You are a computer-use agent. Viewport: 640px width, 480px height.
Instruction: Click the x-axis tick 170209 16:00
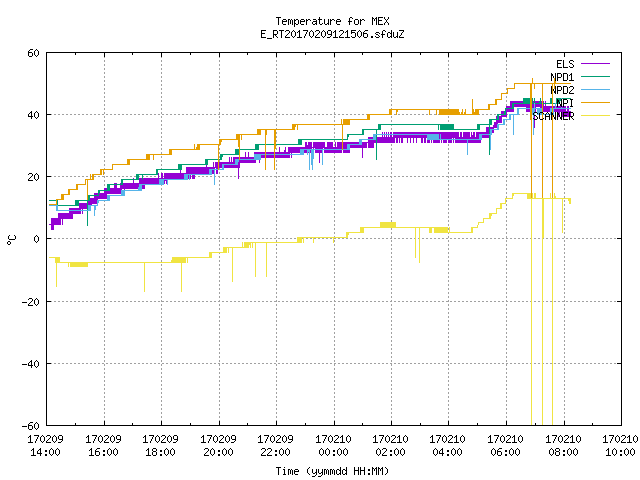103,446
